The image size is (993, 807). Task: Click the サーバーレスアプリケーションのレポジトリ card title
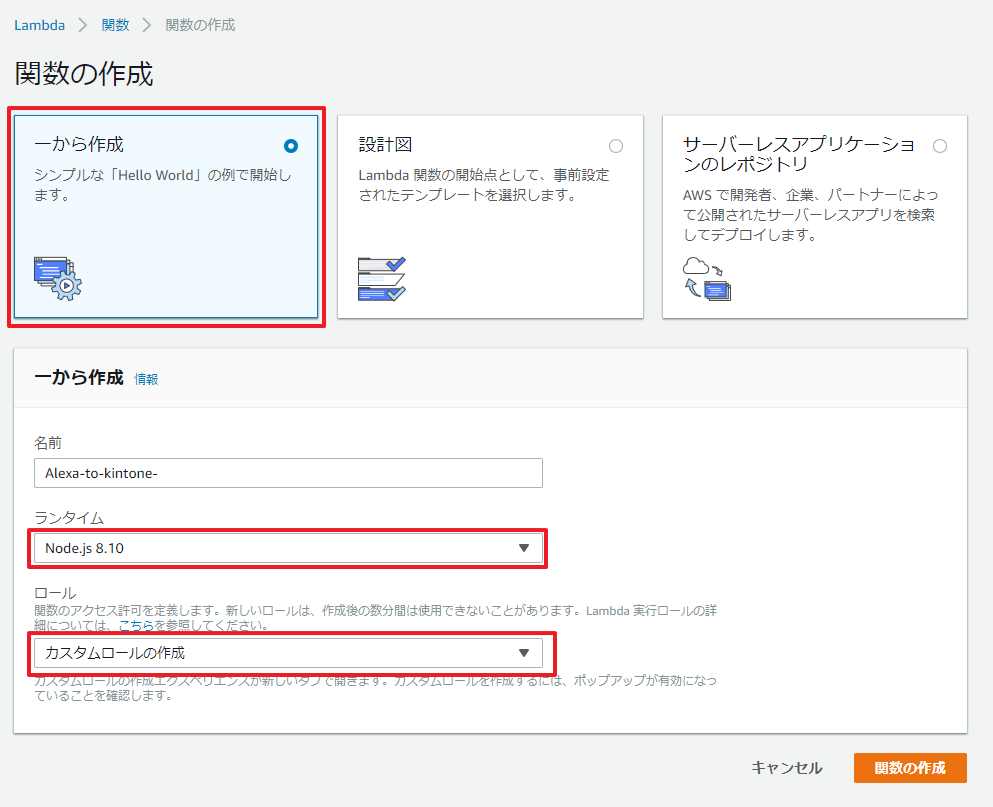click(x=799, y=154)
